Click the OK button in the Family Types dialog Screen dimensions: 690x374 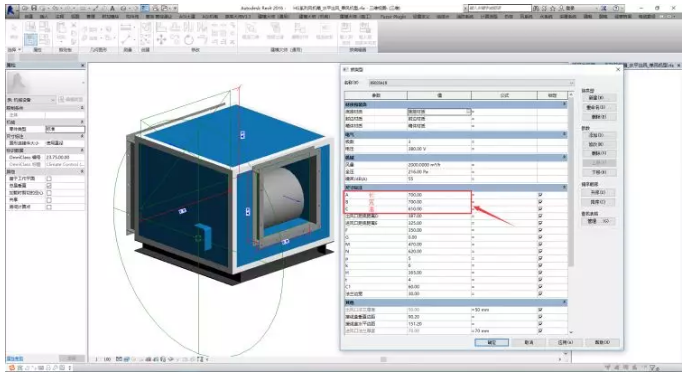point(492,342)
